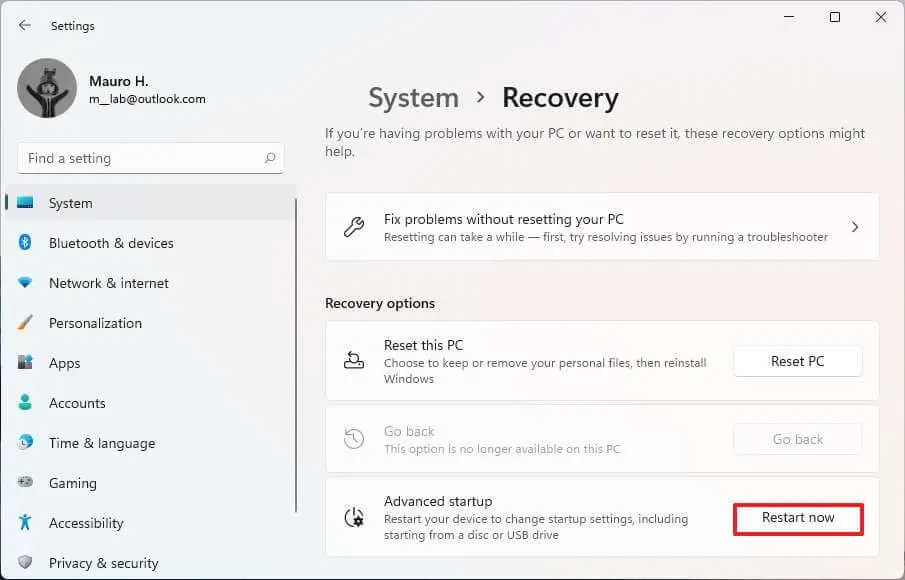
Task: Expand the Fix problems troubleshooter chevron
Action: [x=855, y=227]
